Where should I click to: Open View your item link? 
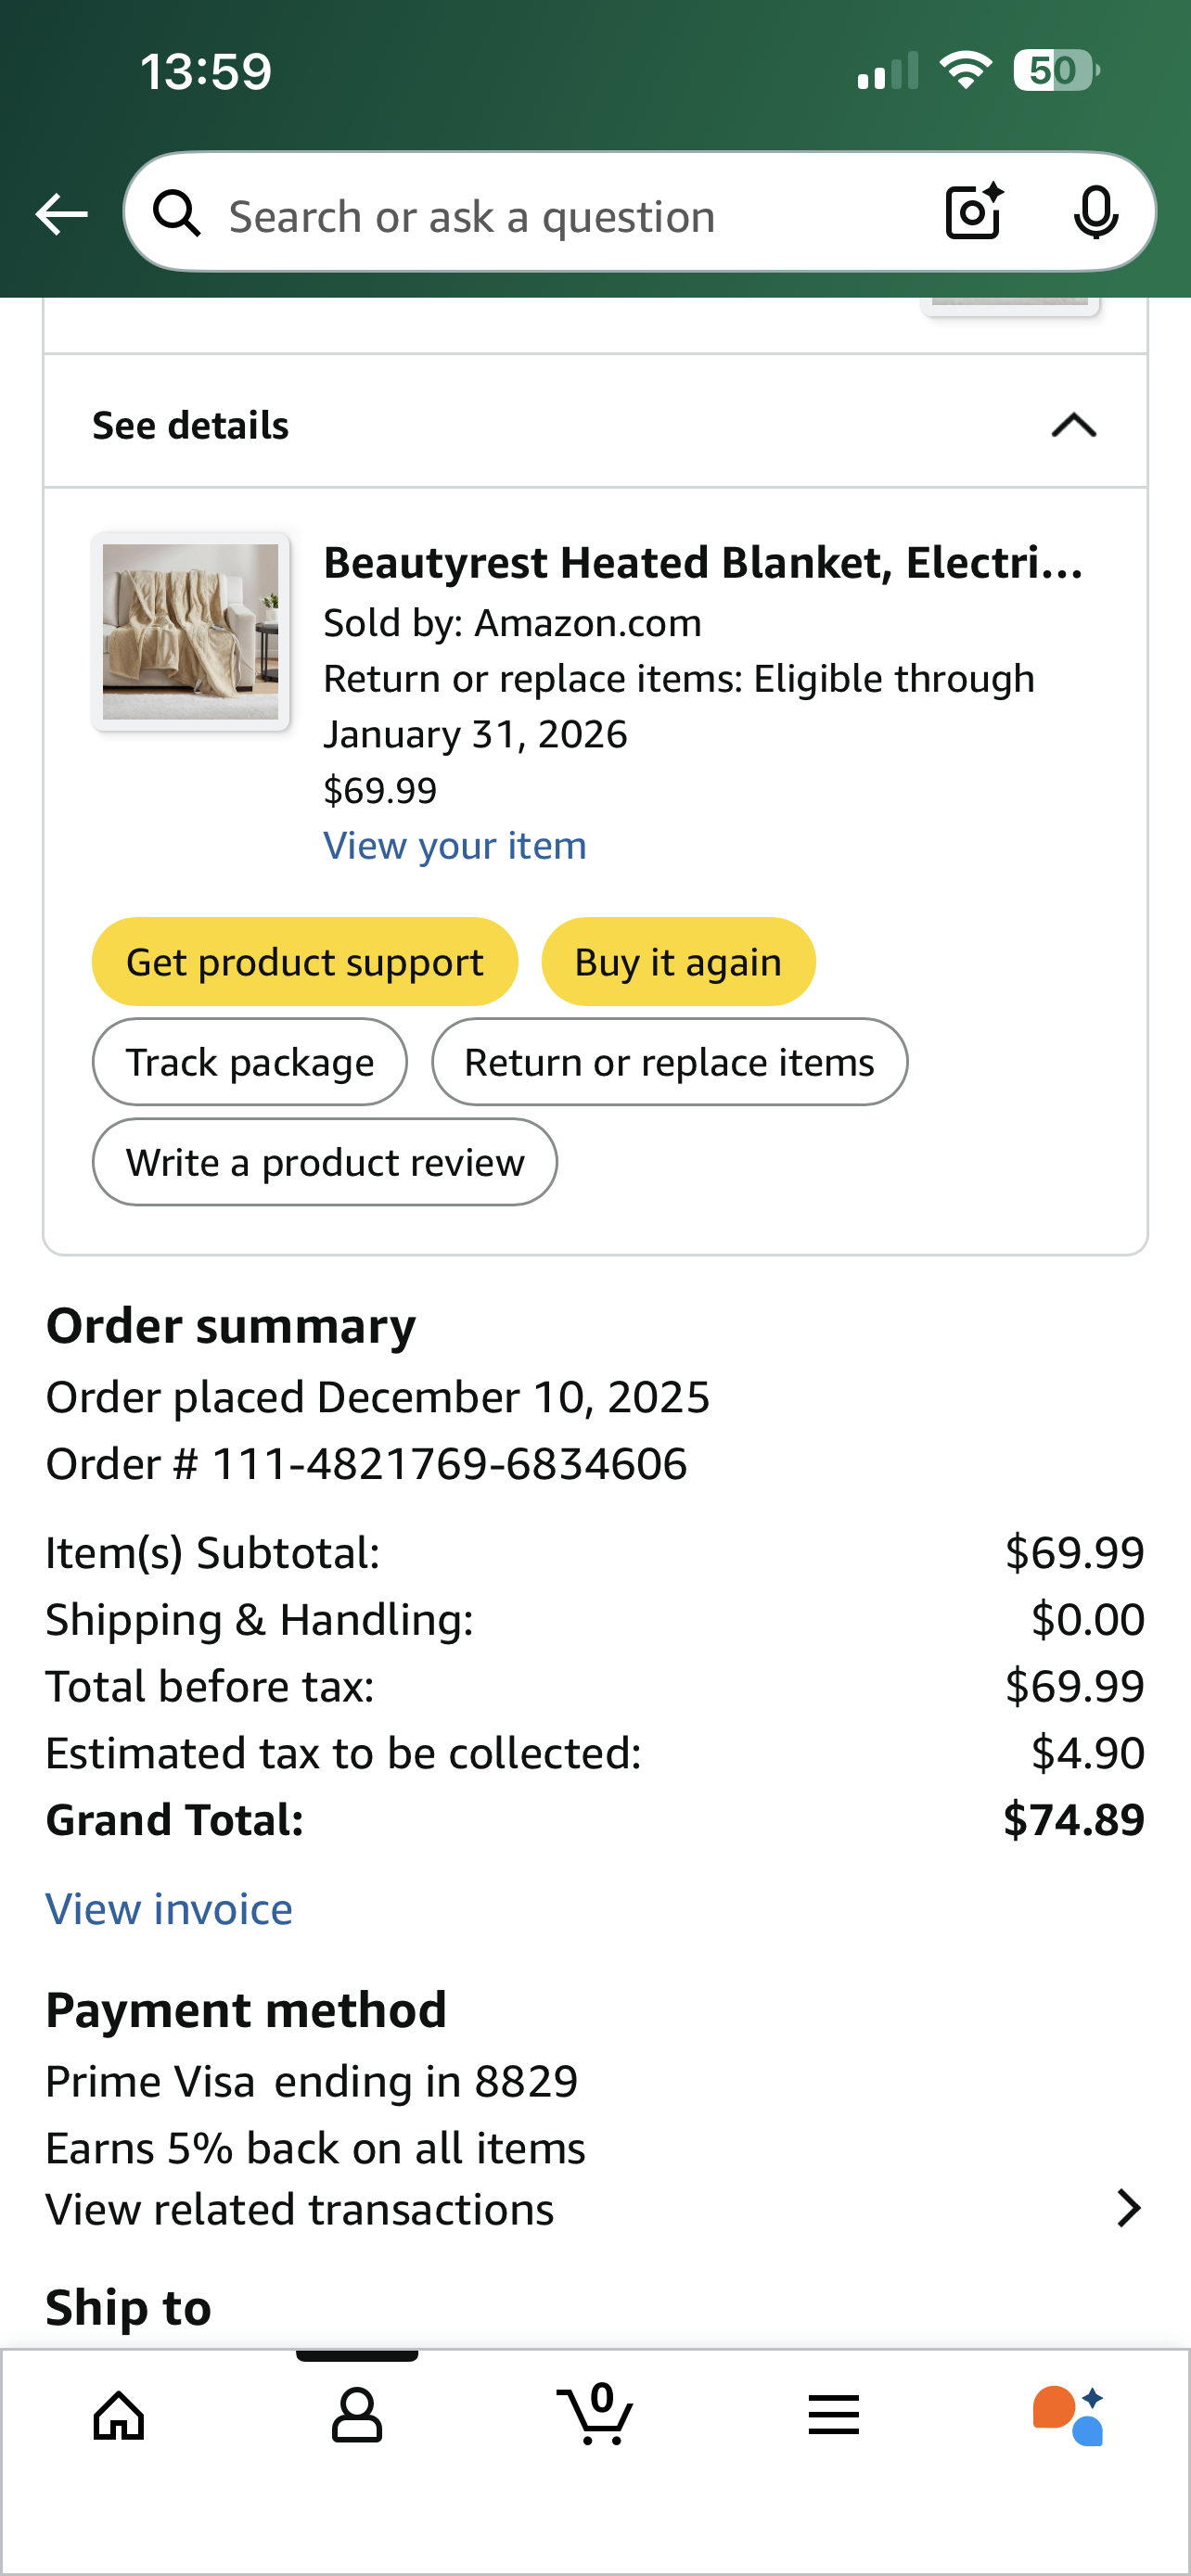pyautogui.click(x=455, y=846)
